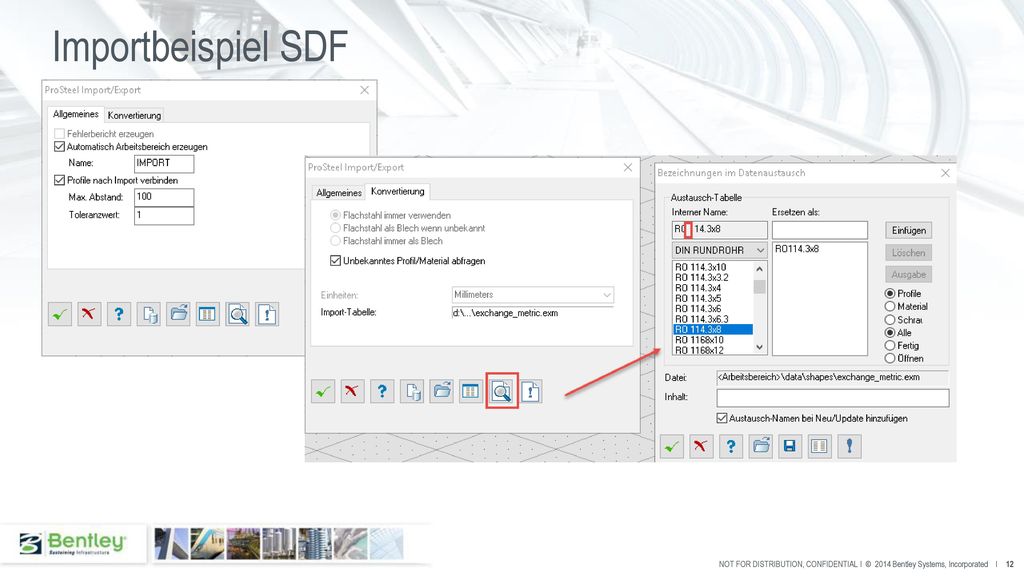Toggle 'Unbekanntes Profil/Material abfragen' checkbox

pyautogui.click(x=336, y=261)
